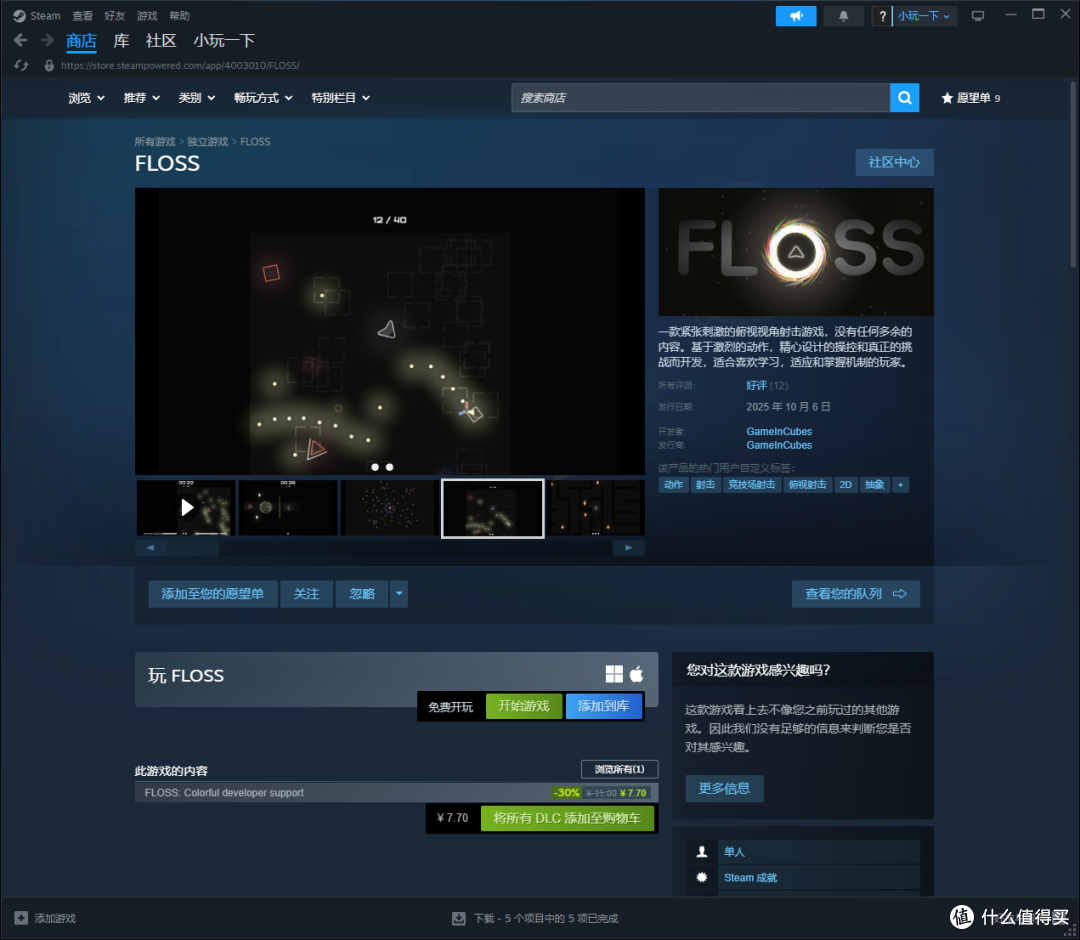Click 所有游戏 breadcrumb link
Screen dimensions: 1080x940
click(x=155, y=142)
